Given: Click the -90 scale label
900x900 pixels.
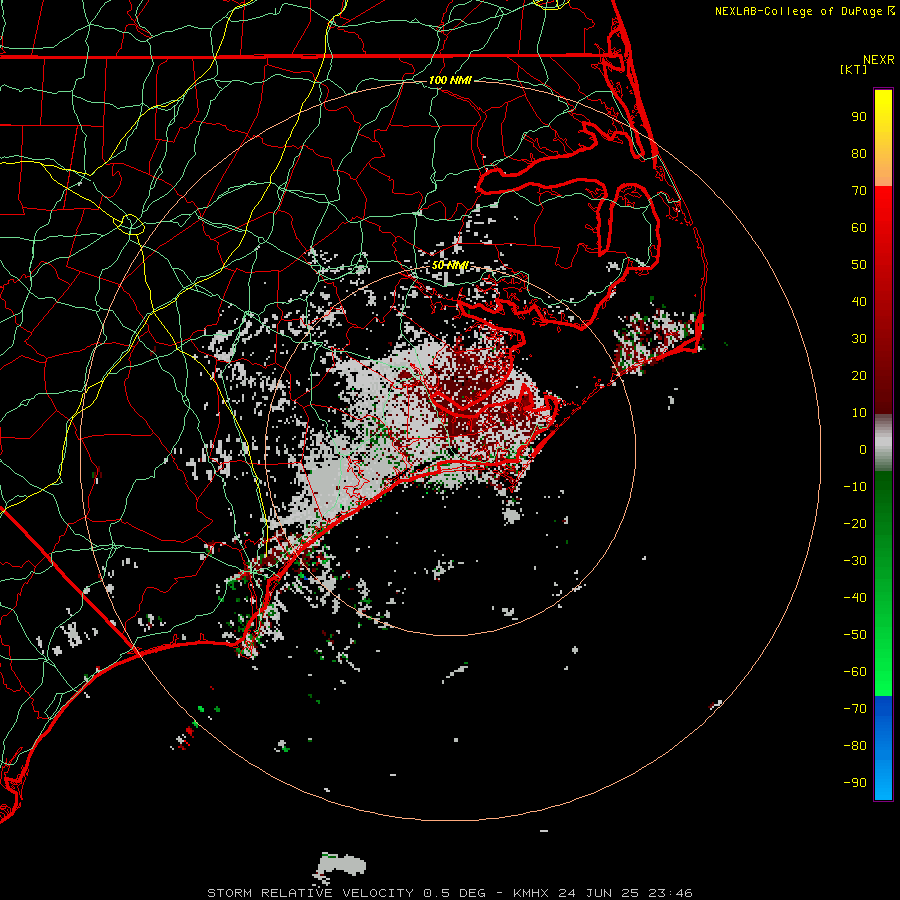Looking at the screenshot, I should point(855,783).
